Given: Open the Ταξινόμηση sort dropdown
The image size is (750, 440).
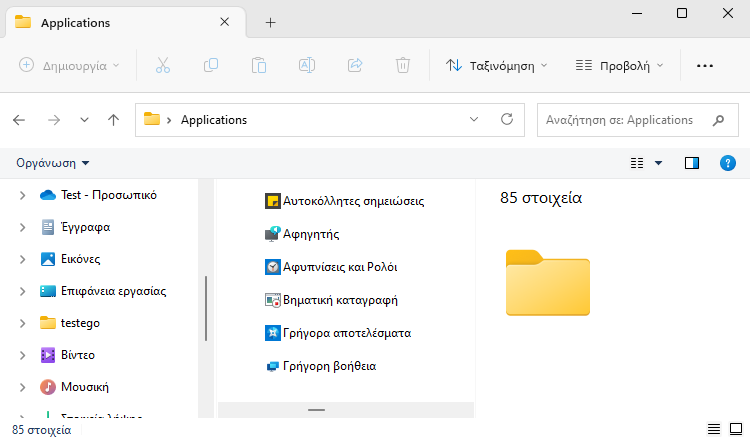Looking at the screenshot, I should pyautogui.click(x=496, y=66).
